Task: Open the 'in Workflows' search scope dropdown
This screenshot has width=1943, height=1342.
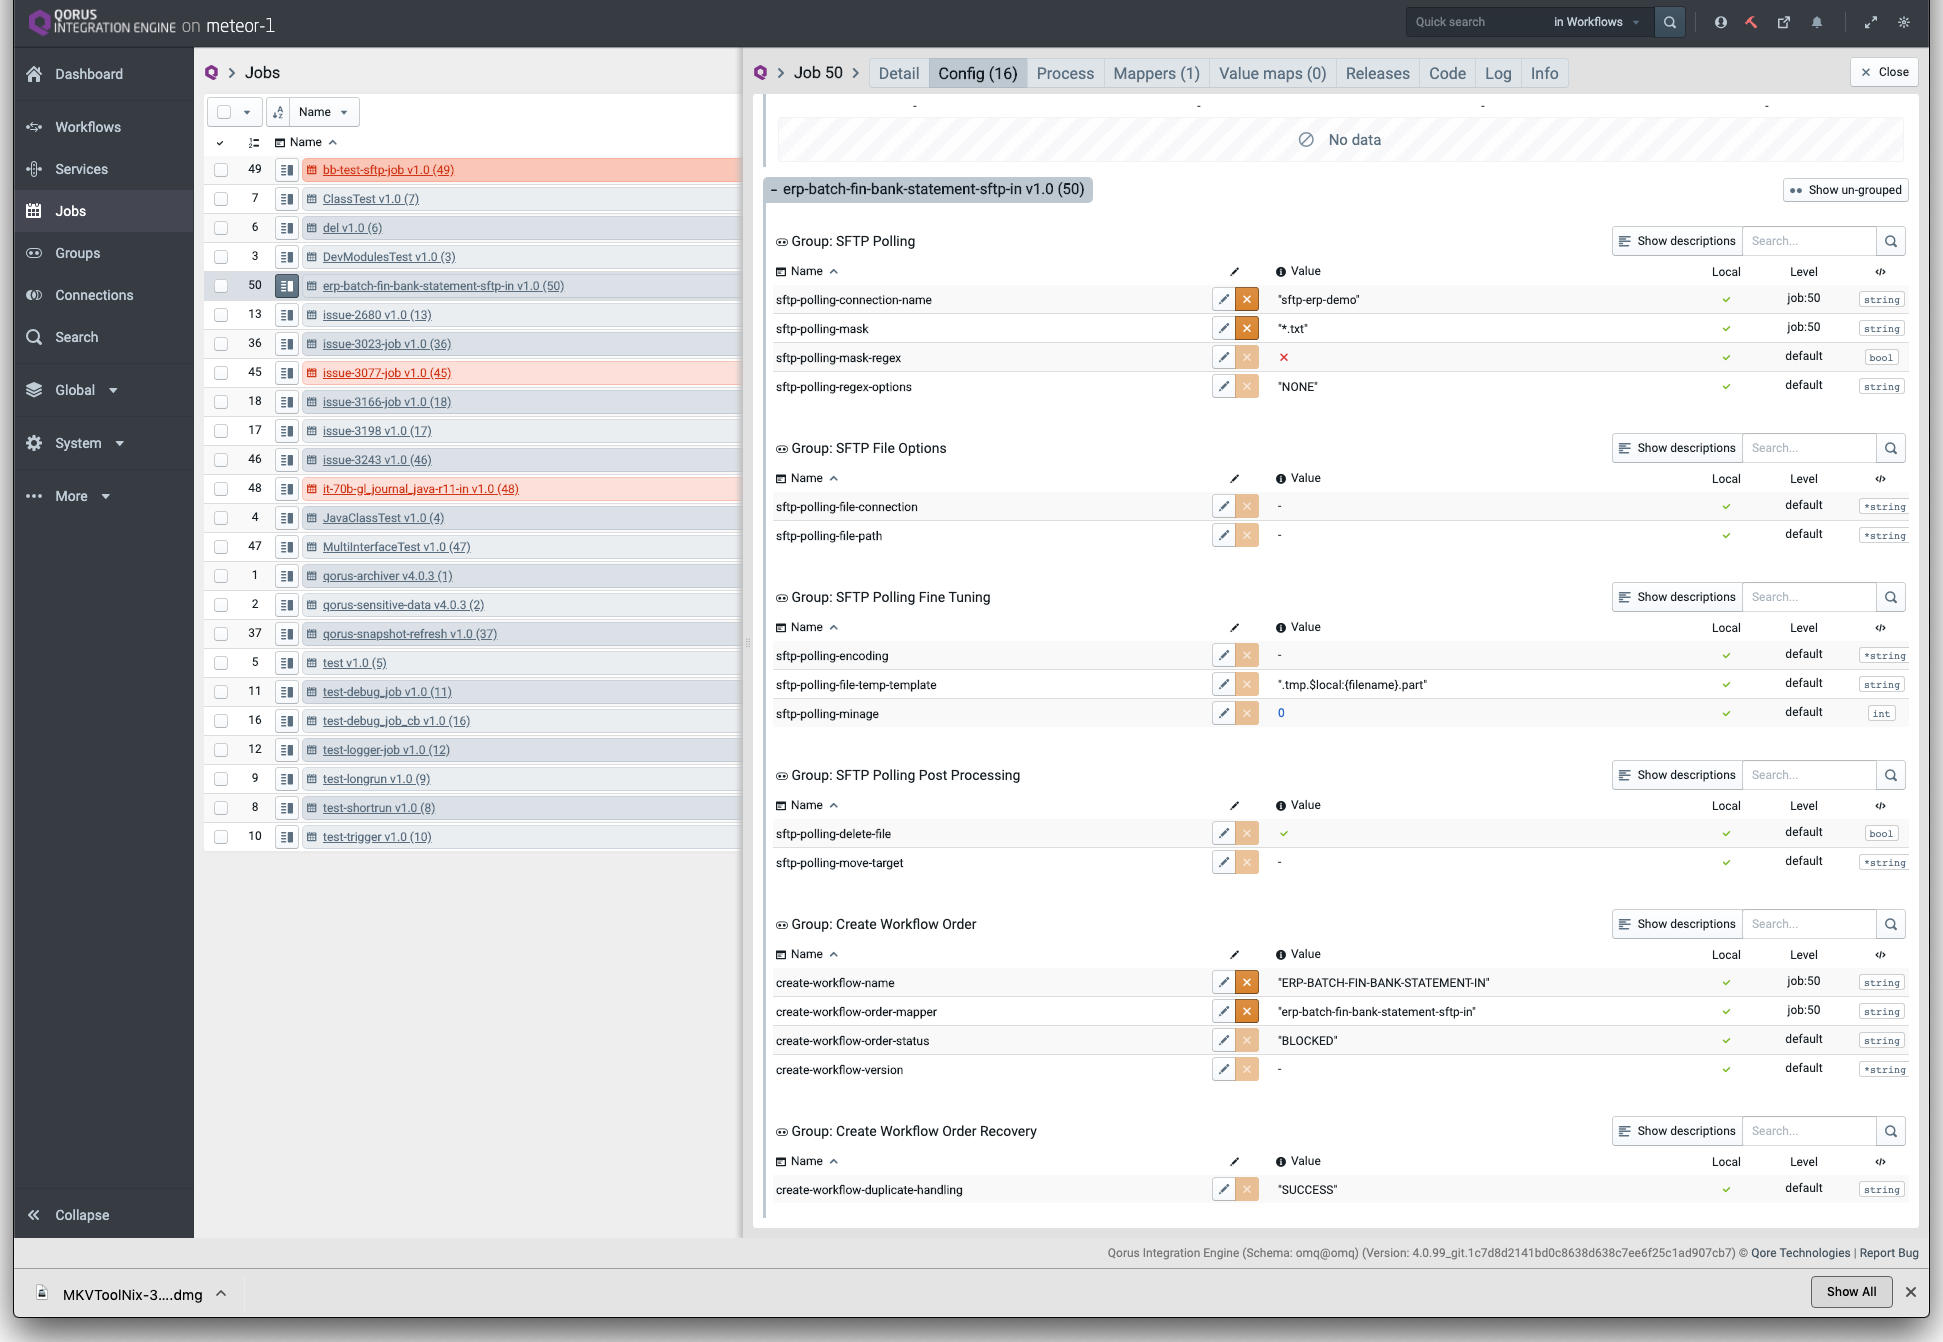Action: pos(1596,22)
